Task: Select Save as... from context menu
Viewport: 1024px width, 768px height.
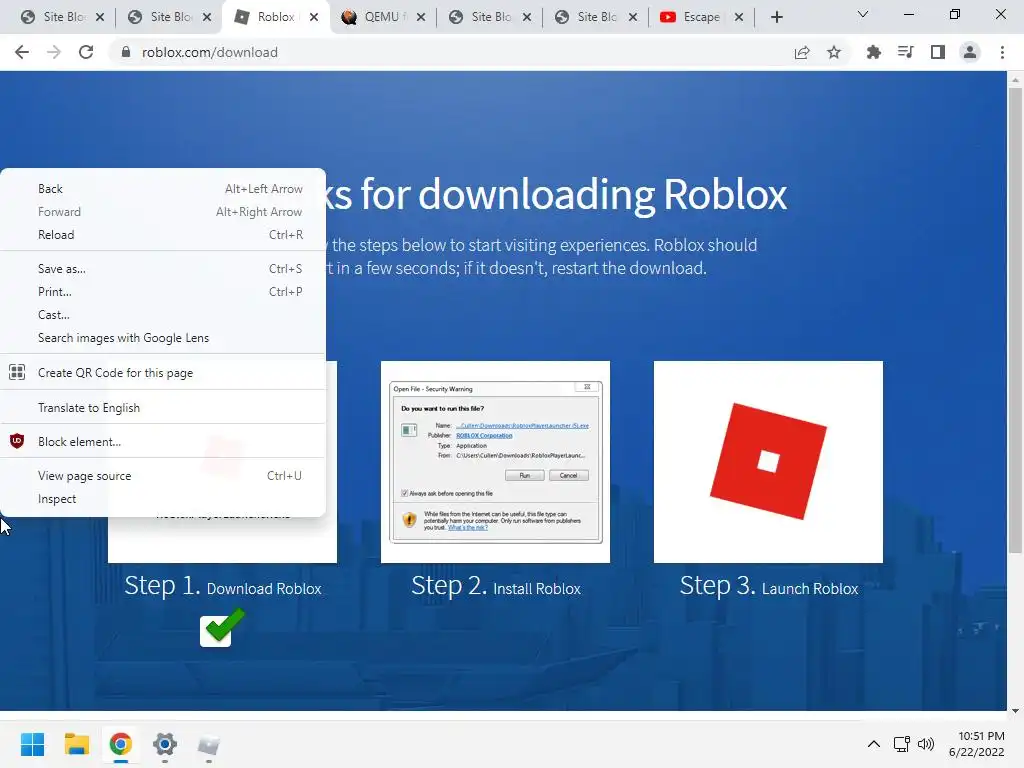Action: [163, 268]
